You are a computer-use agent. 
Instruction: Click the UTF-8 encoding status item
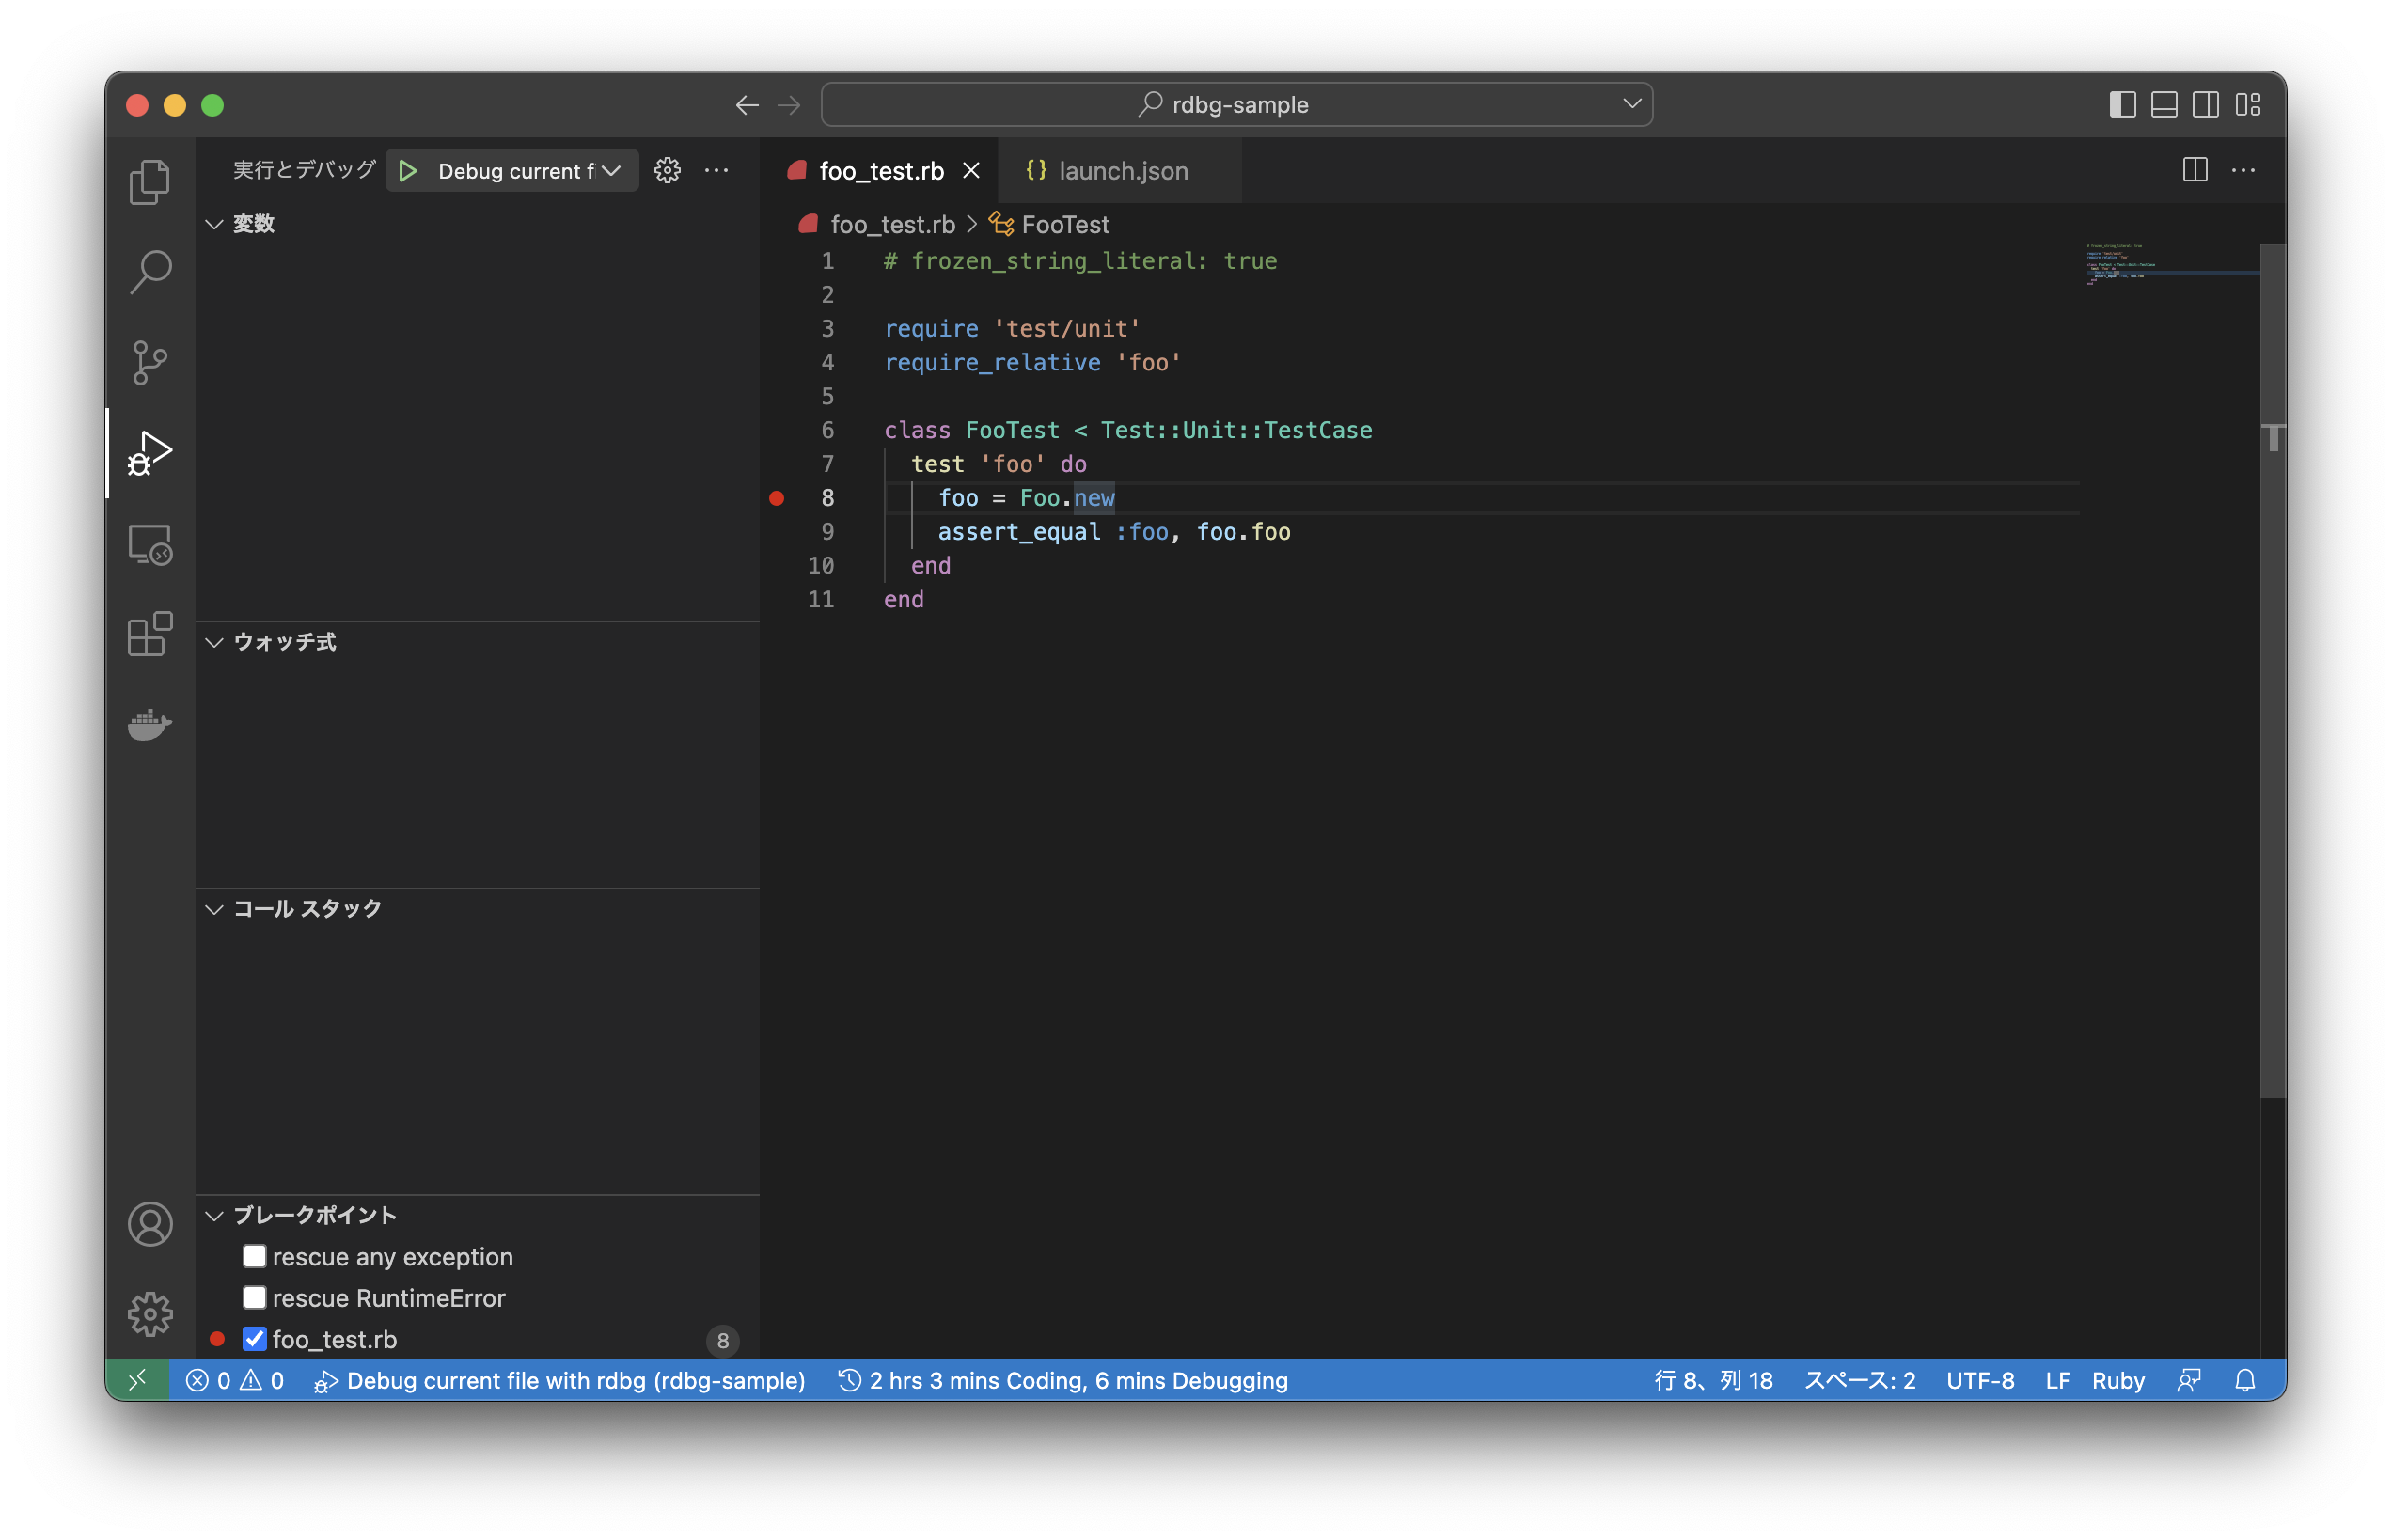(1979, 1380)
